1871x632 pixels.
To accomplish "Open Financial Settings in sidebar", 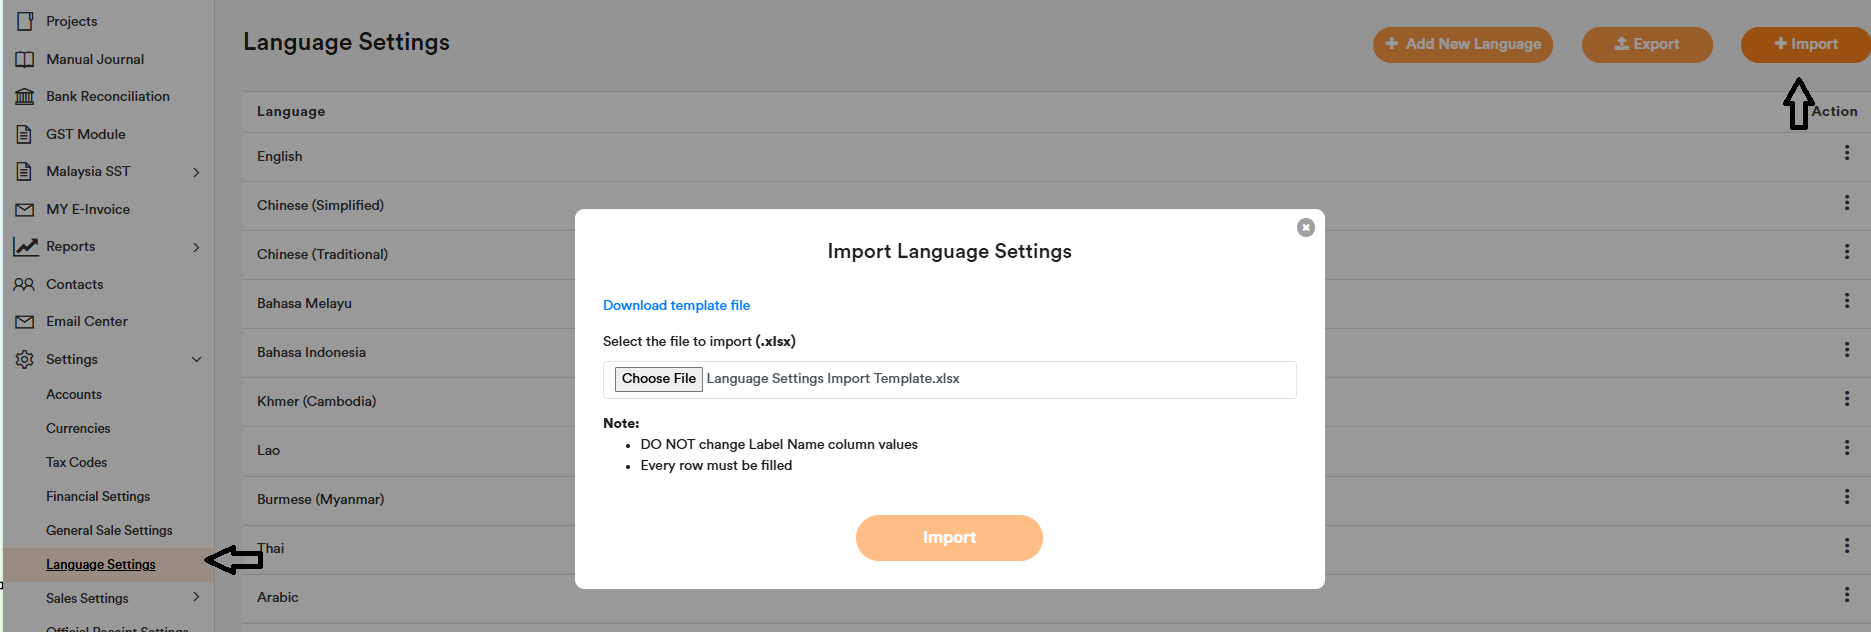I will pyautogui.click(x=98, y=496).
